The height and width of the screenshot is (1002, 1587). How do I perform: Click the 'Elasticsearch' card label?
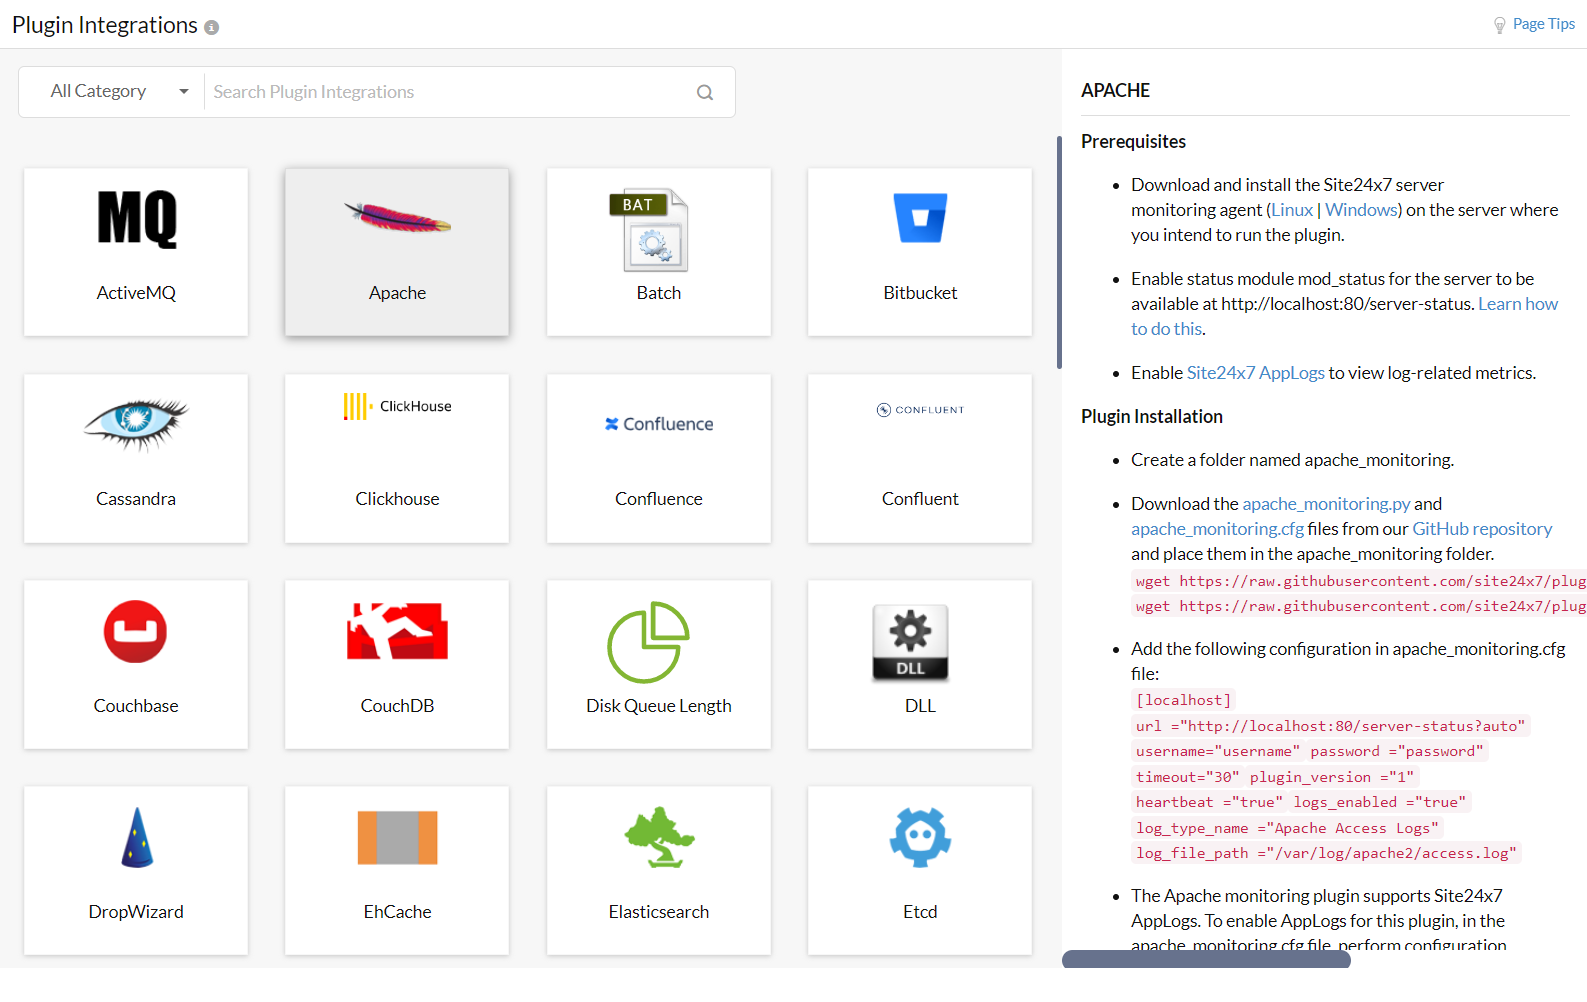[x=659, y=912]
